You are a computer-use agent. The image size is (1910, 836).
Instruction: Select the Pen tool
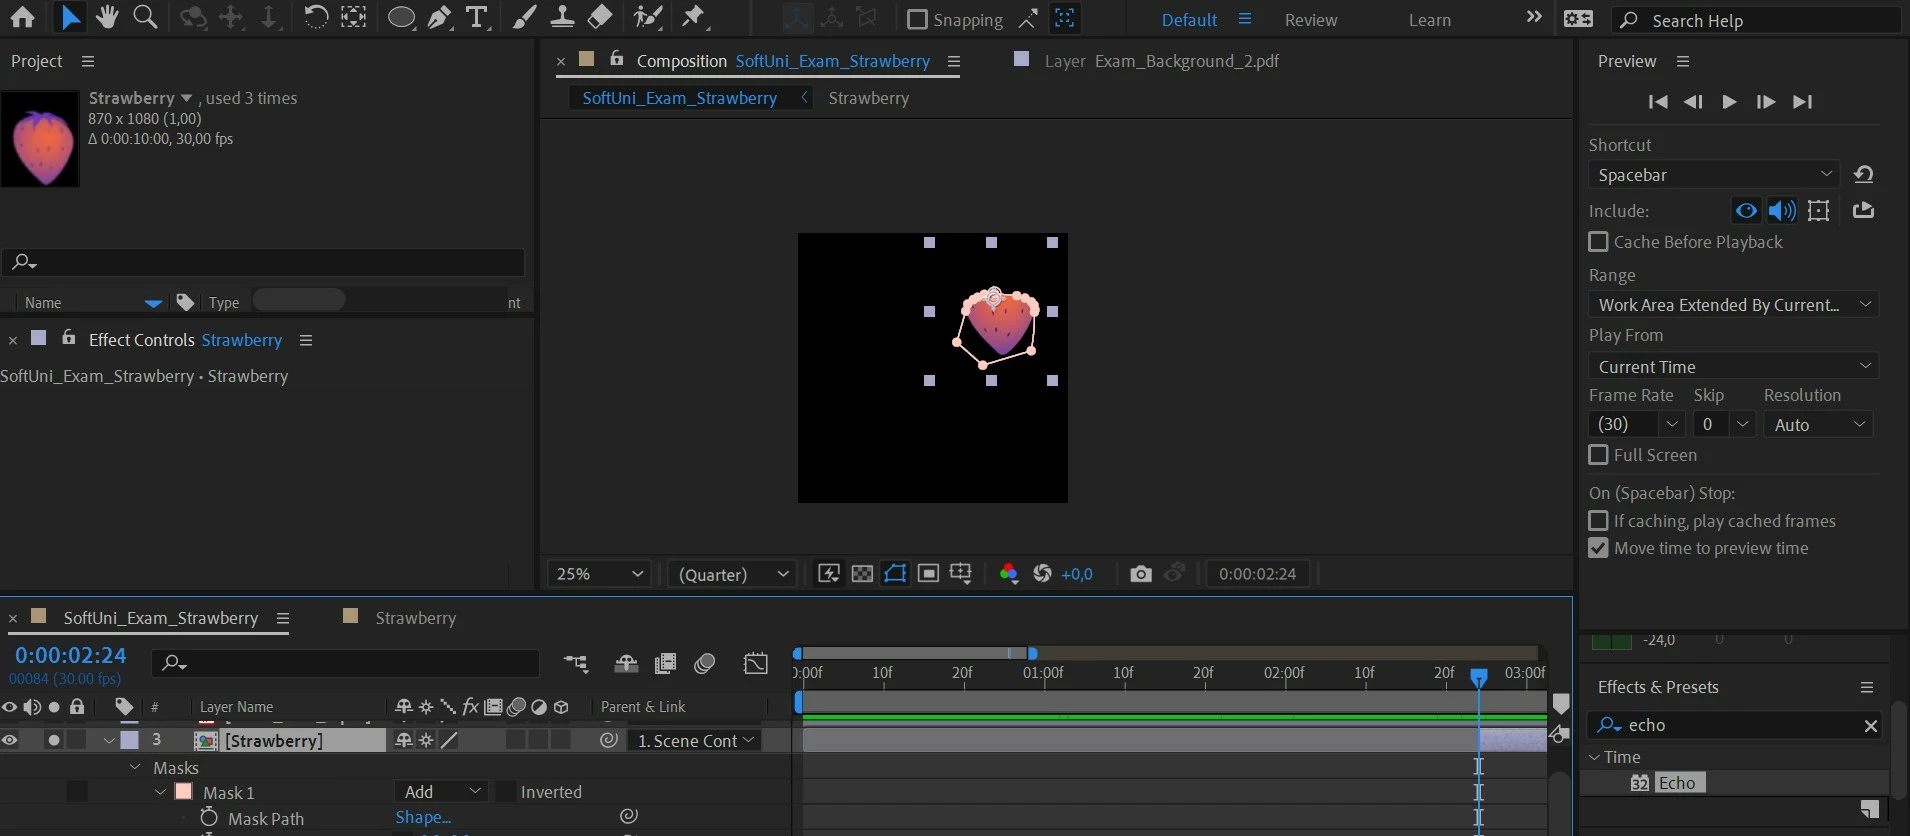pos(439,17)
